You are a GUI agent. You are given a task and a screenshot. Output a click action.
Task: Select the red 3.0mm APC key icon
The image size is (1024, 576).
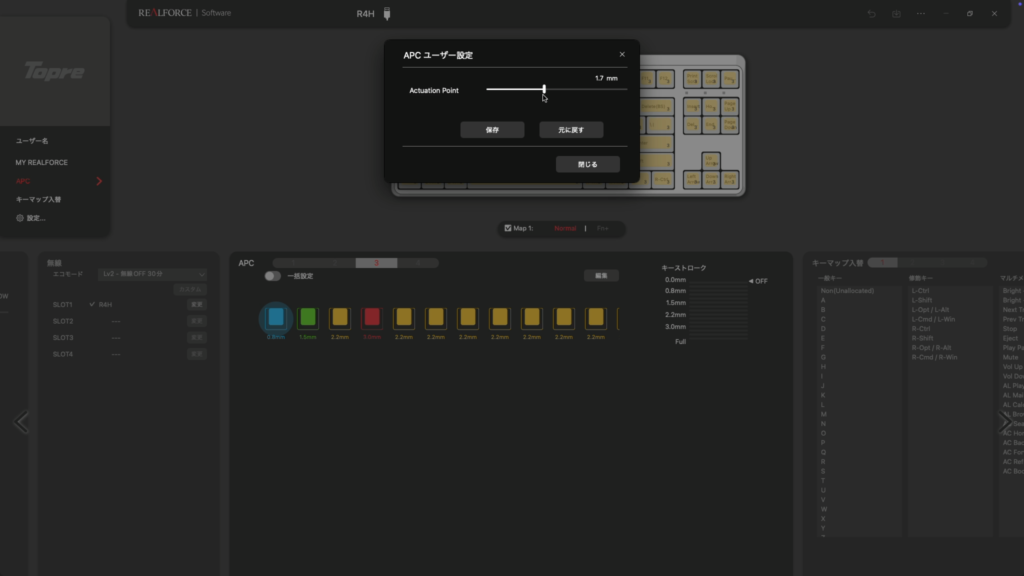pyautogui.click(x=371, y=318)
